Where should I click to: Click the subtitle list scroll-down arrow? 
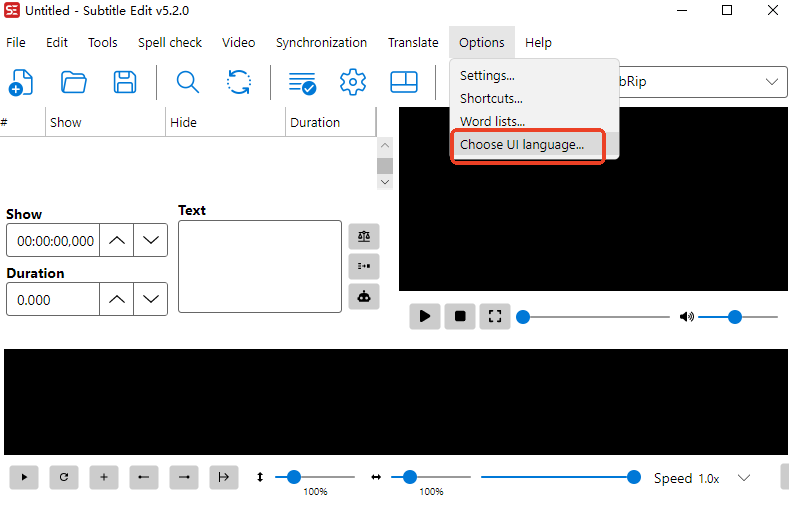pos(385,182)
